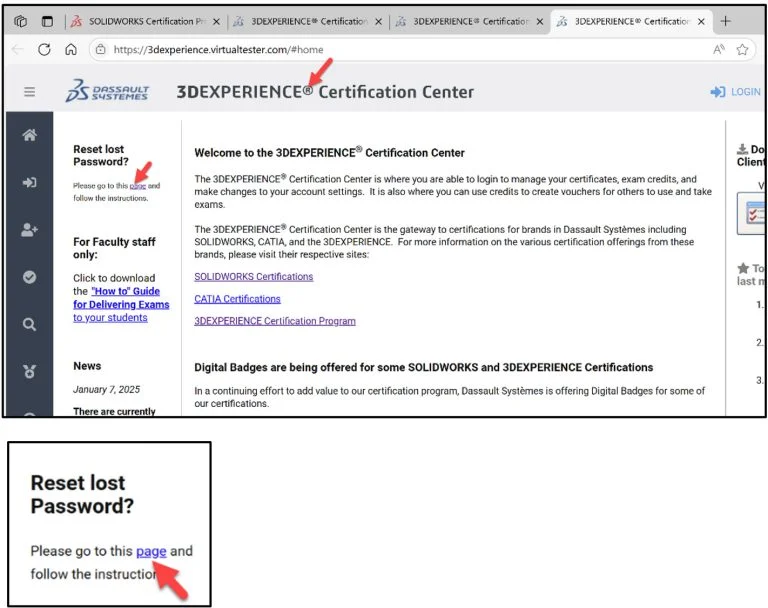
Task: Go to the browser home page button
Action: 70,49
